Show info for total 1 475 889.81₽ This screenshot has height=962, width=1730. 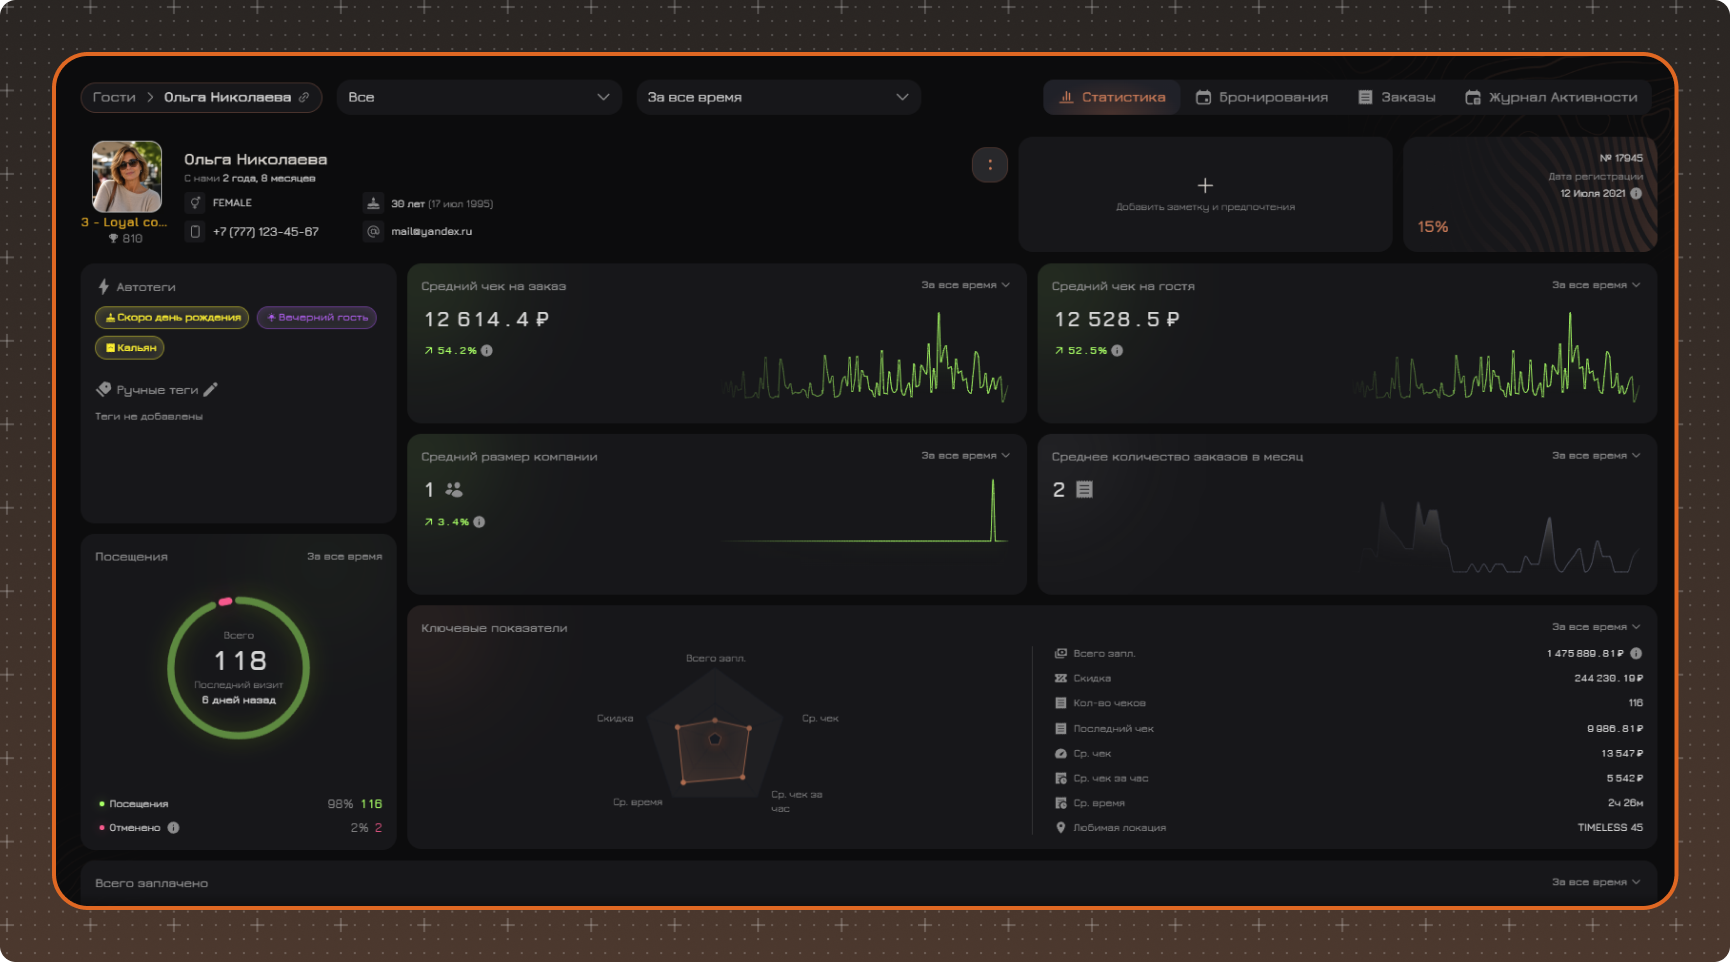(x=1636, y=653)
